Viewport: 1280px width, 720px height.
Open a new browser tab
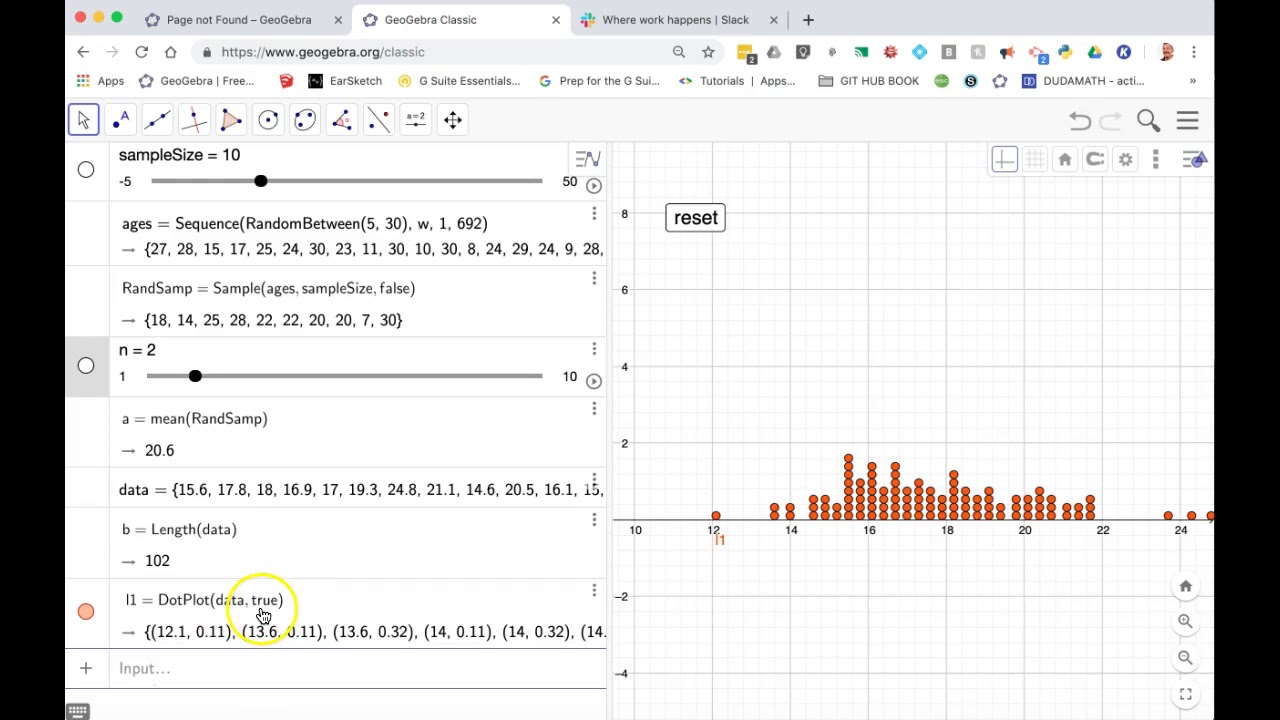click(x=808, y=20)
